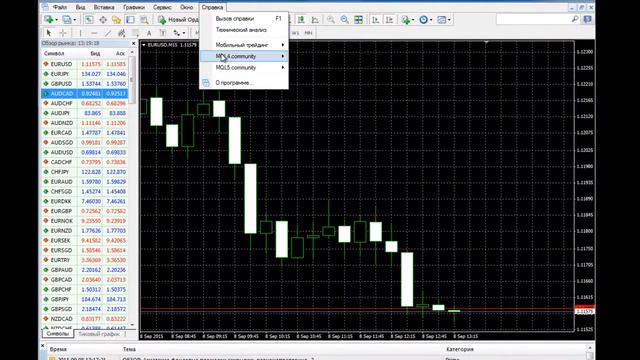This screenshot has height=360, width=640.
Task: Click the Market Watch vertical scrollbar
Action: click(132, 188)
